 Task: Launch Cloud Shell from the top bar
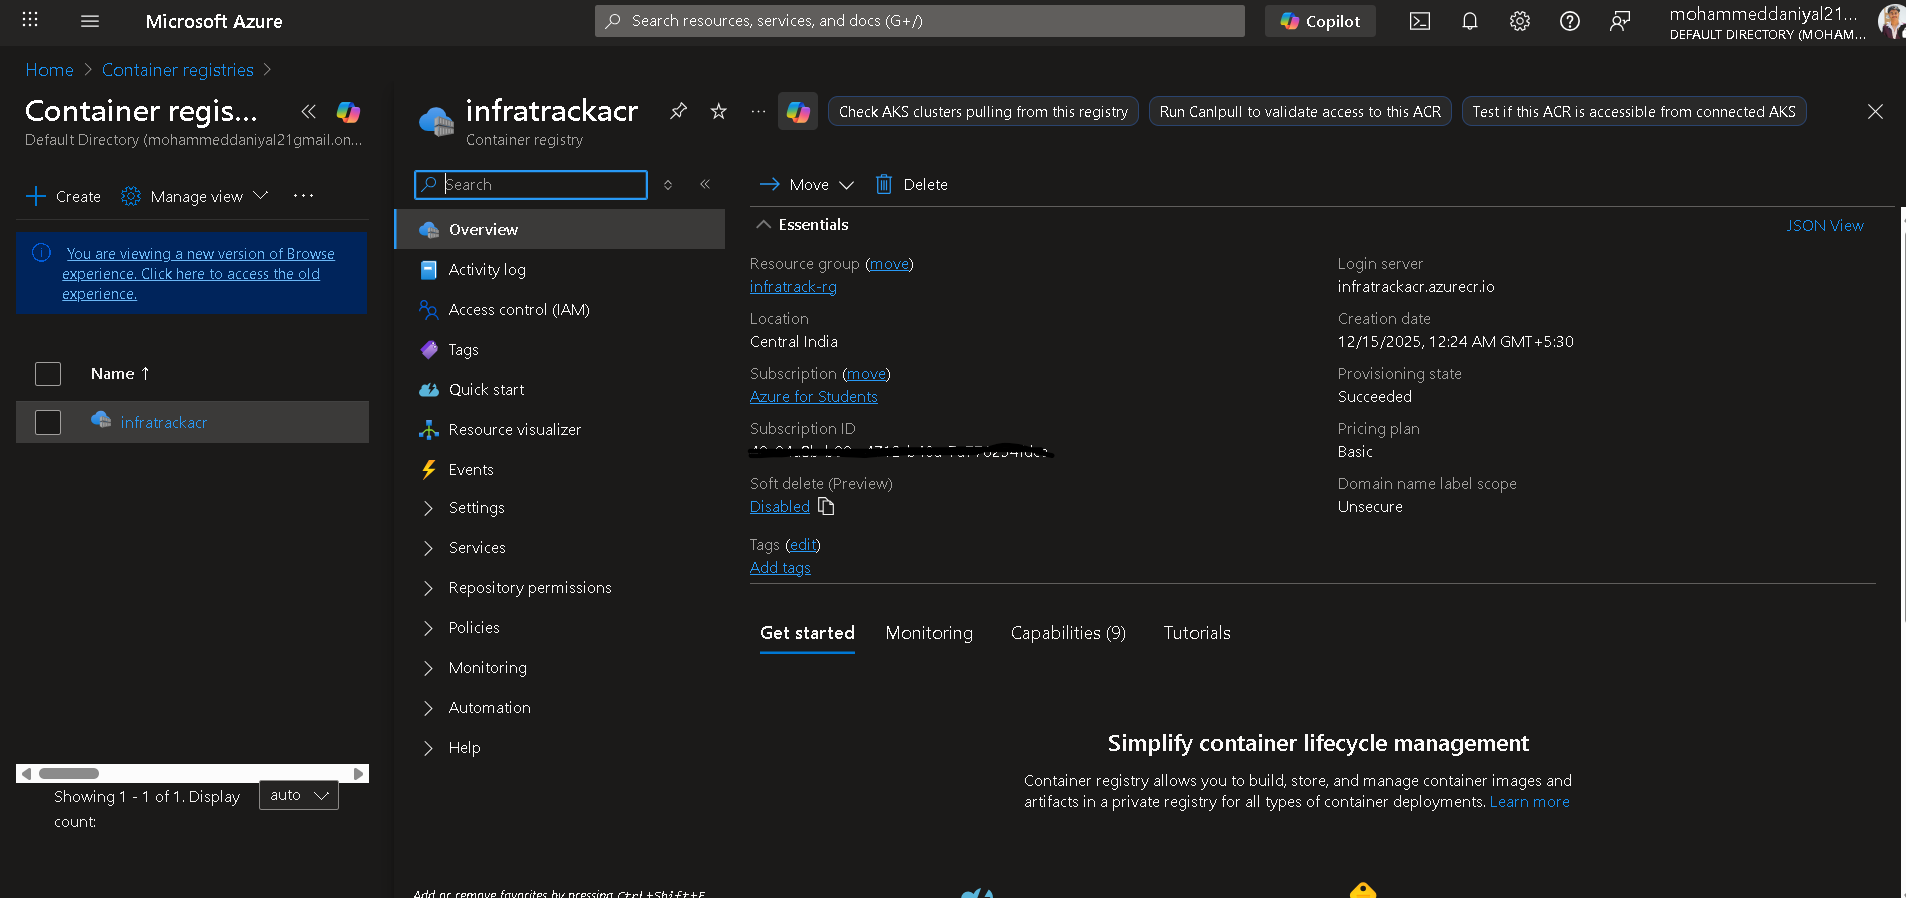pyautogui.click(x=1420, y=21)
